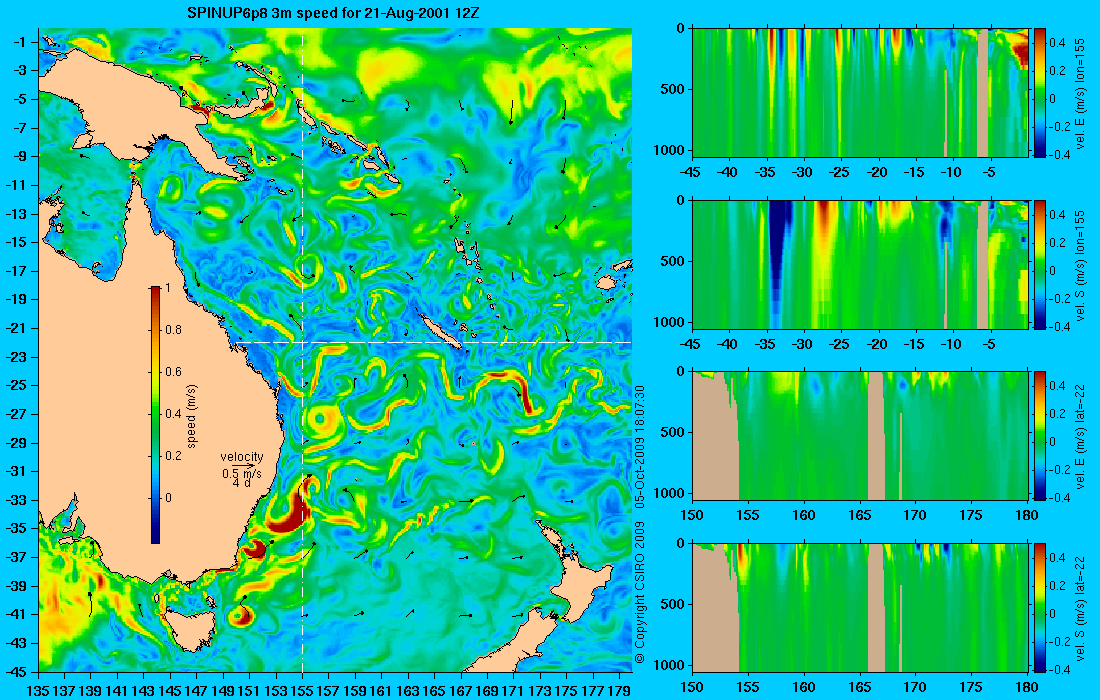Click the "velocity" legend heading

(242, 457)
